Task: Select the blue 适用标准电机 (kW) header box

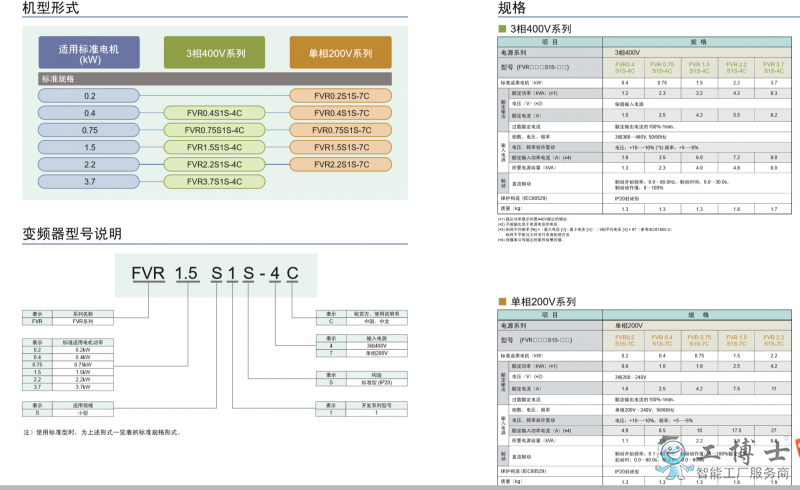Action: [x=89, y=53]
